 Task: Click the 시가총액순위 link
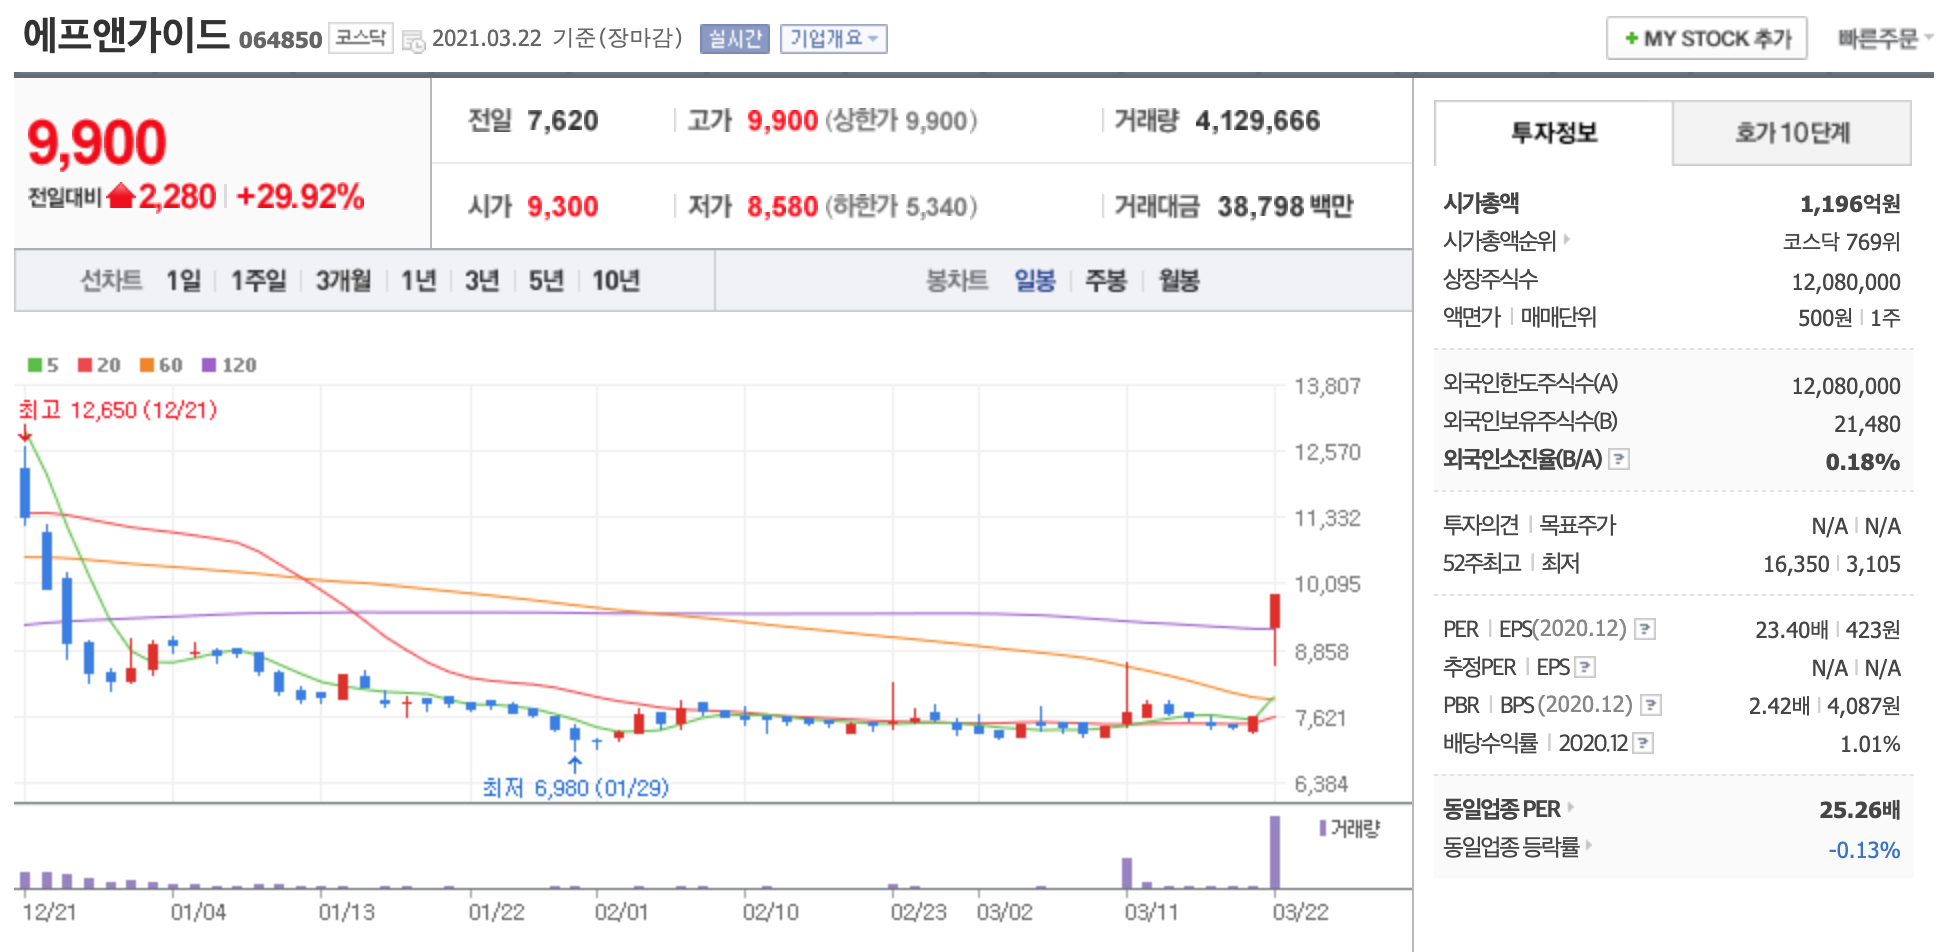pyautogui.click(x=1499, y=241)
